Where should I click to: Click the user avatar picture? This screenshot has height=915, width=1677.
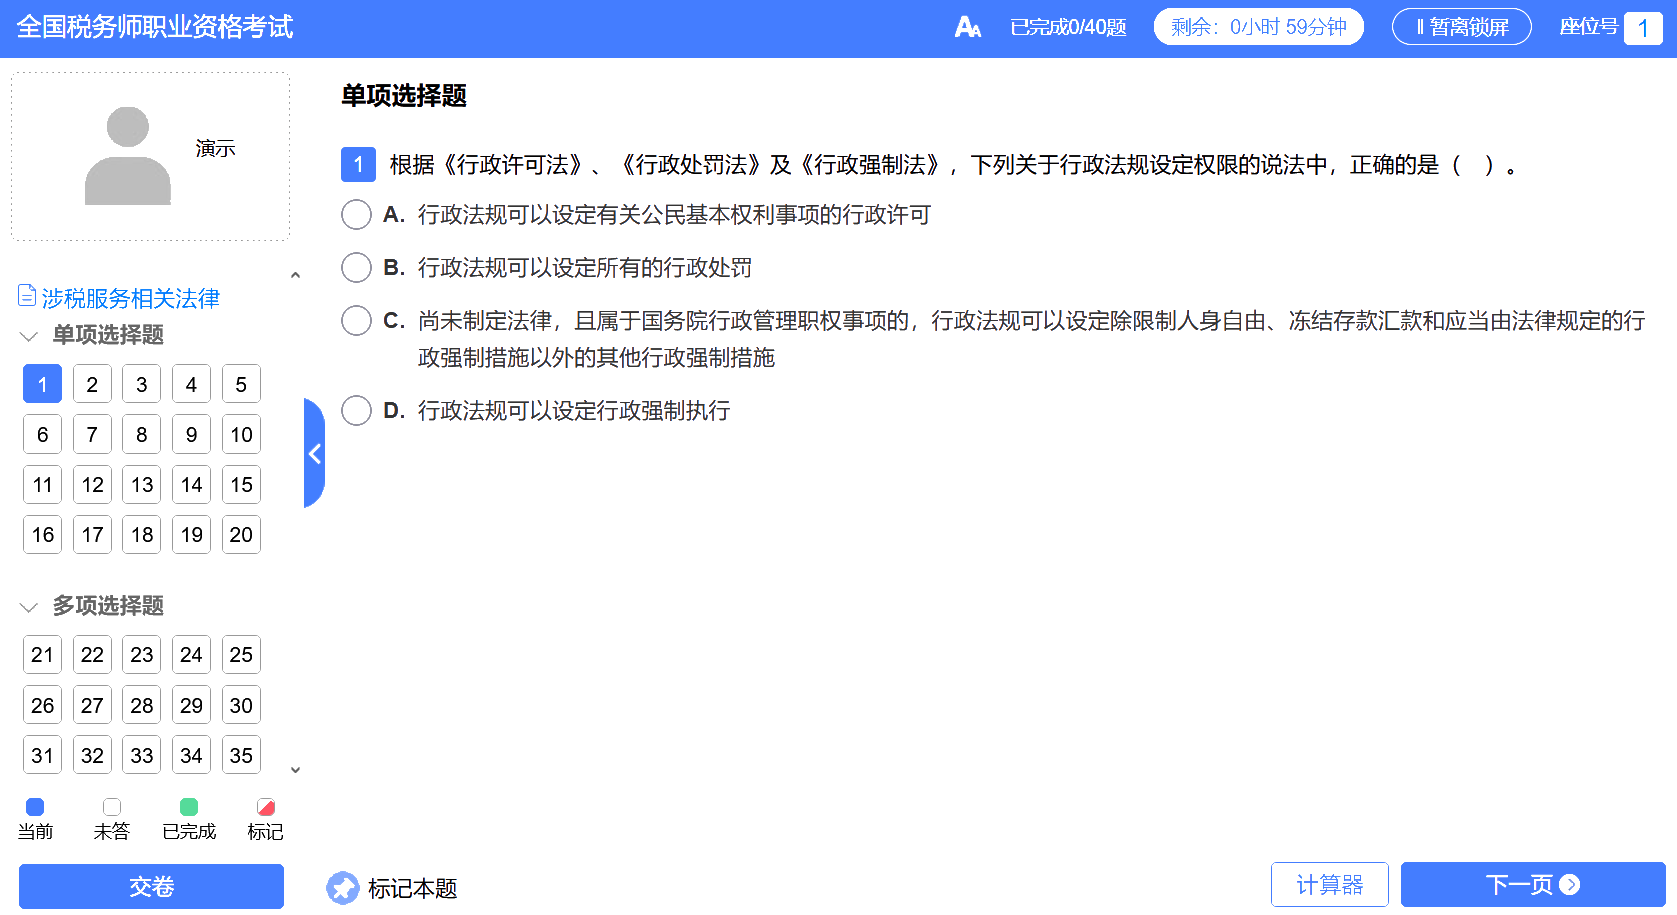(128, 156)
